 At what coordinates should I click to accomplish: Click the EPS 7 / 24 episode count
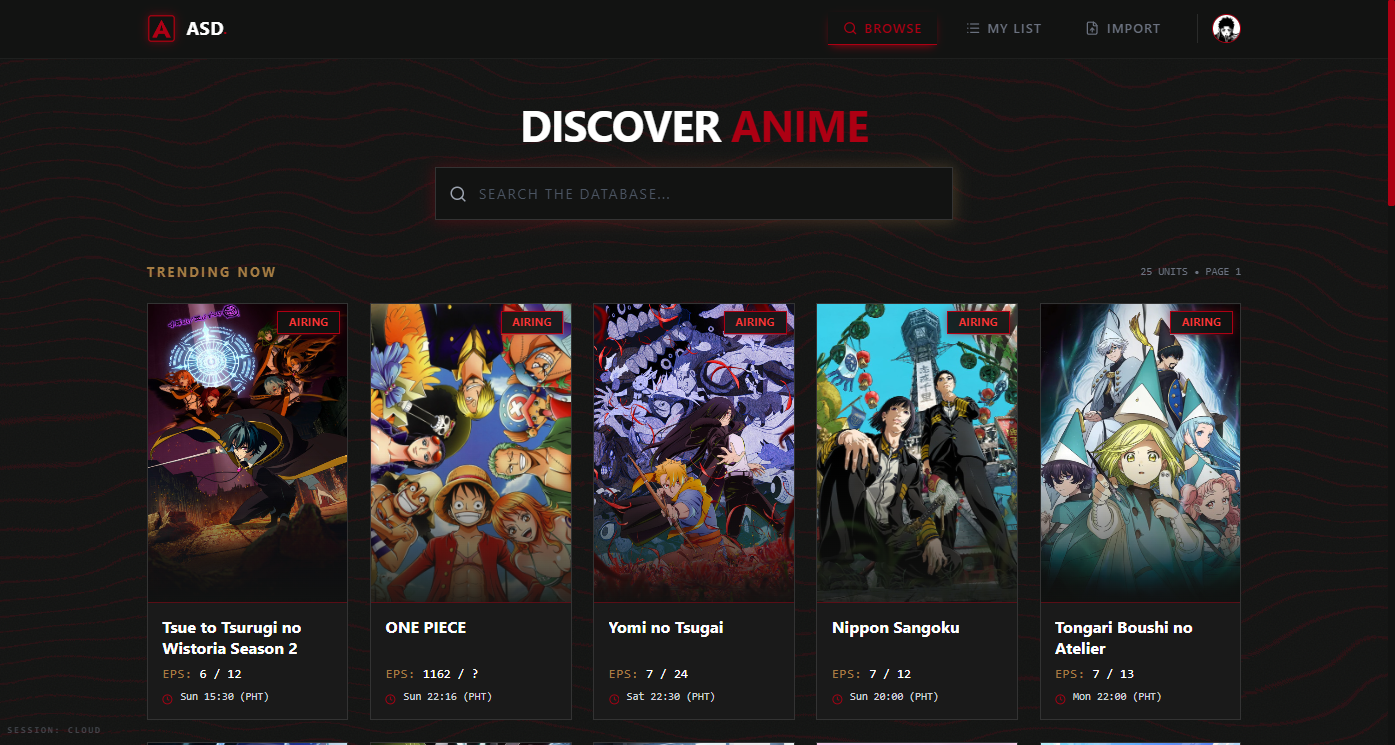pos(648,674)
